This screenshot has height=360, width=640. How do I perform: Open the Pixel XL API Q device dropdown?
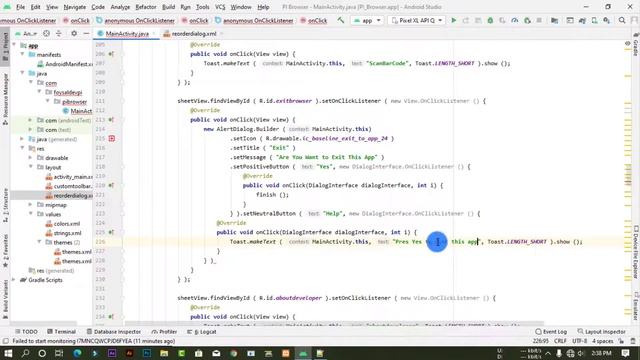(417, 20)
